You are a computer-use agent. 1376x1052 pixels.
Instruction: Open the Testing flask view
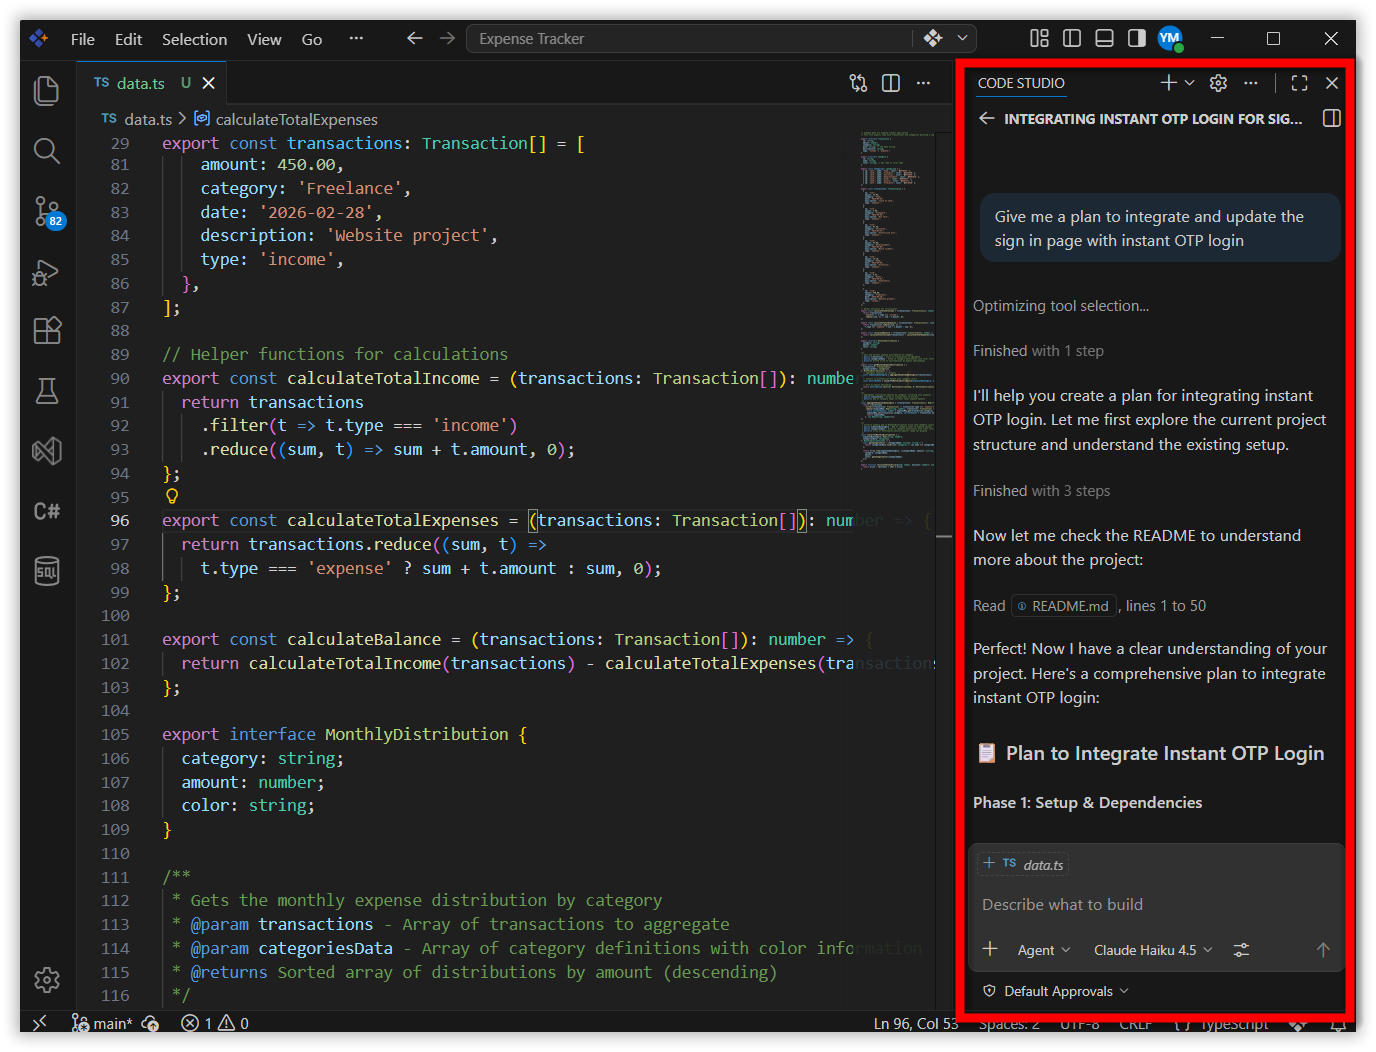tap(47, 391)
